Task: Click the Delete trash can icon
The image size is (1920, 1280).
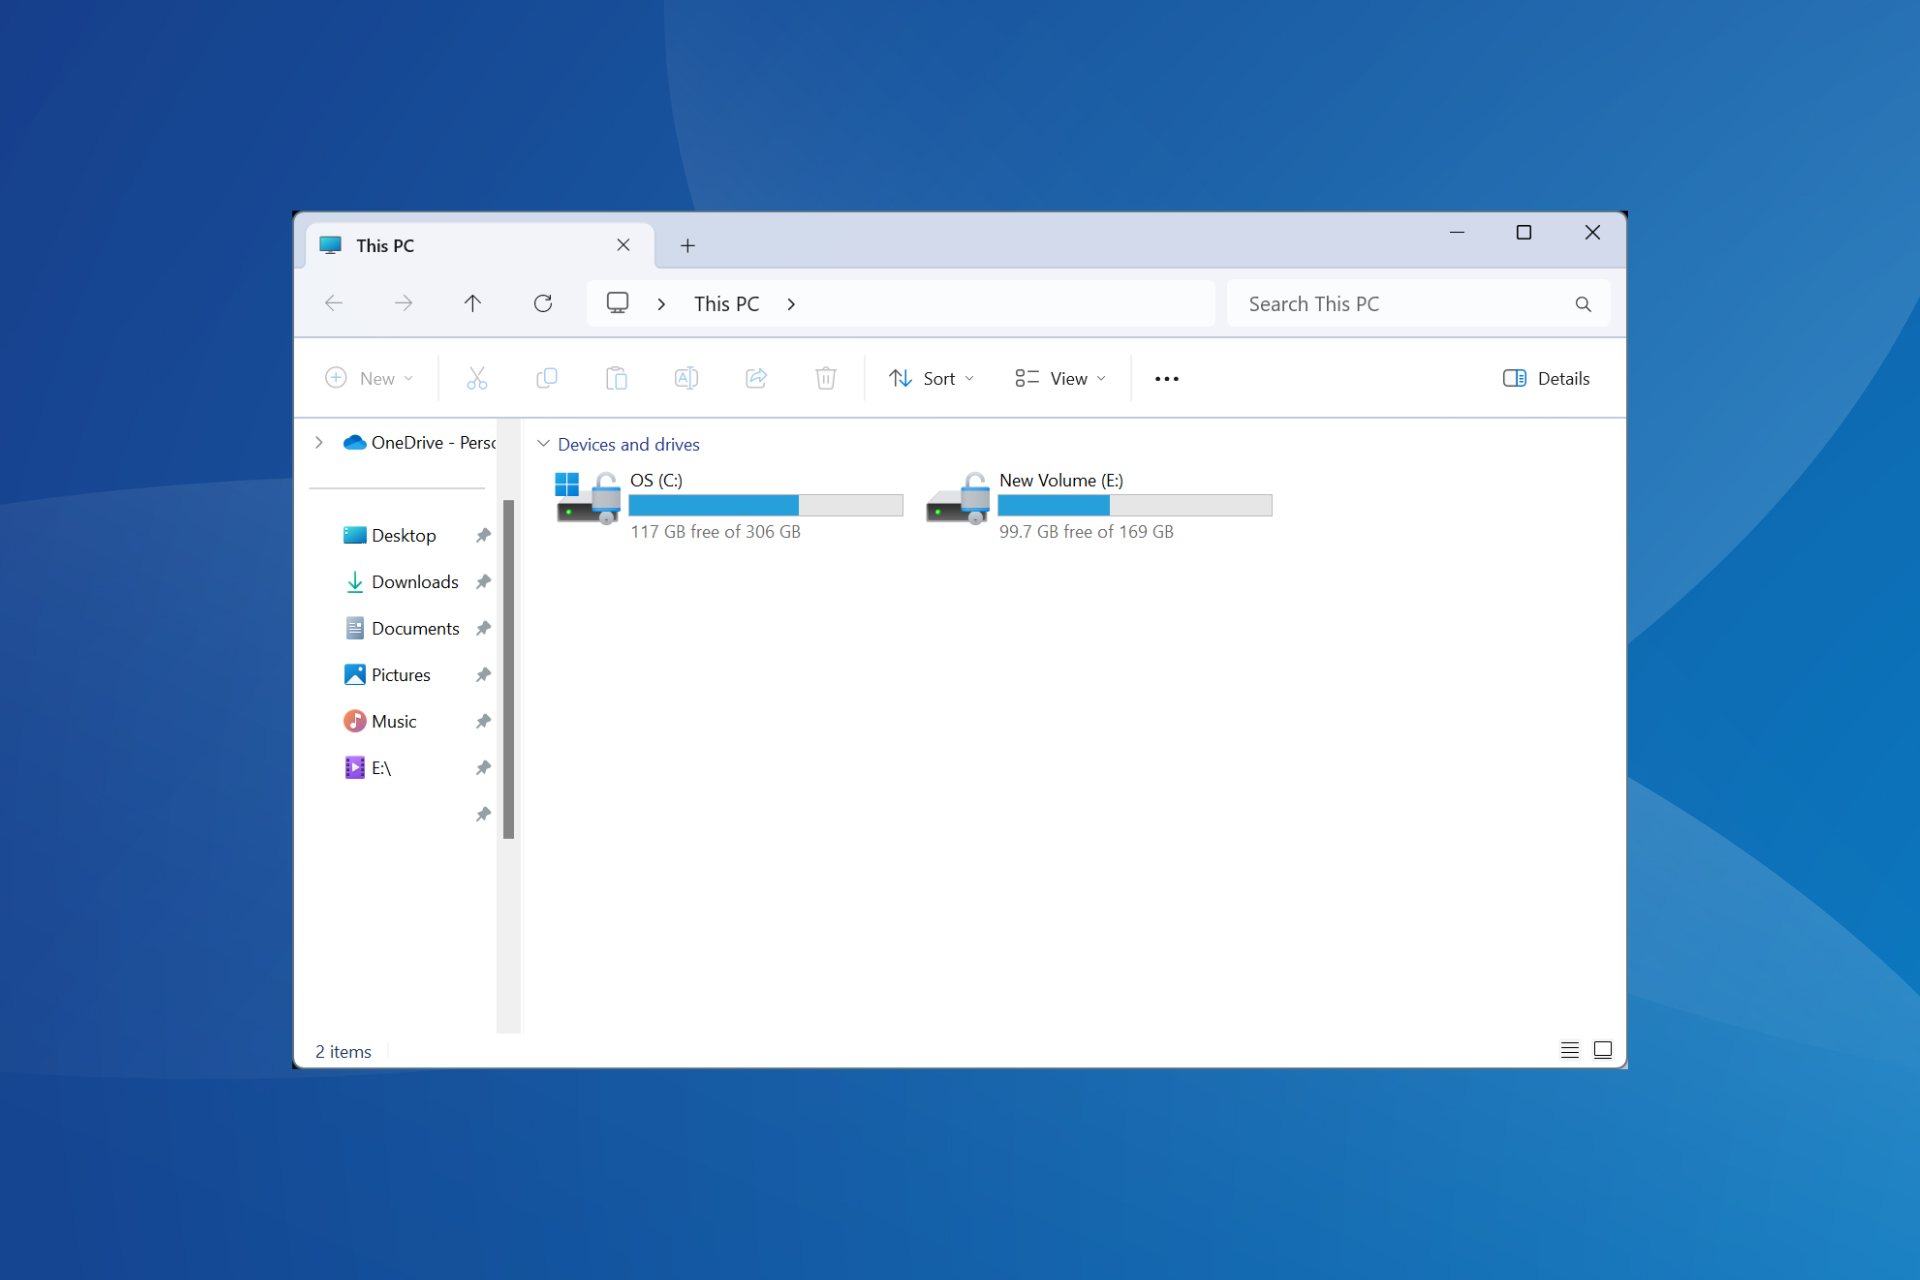Action: click(x=826, y=378)
